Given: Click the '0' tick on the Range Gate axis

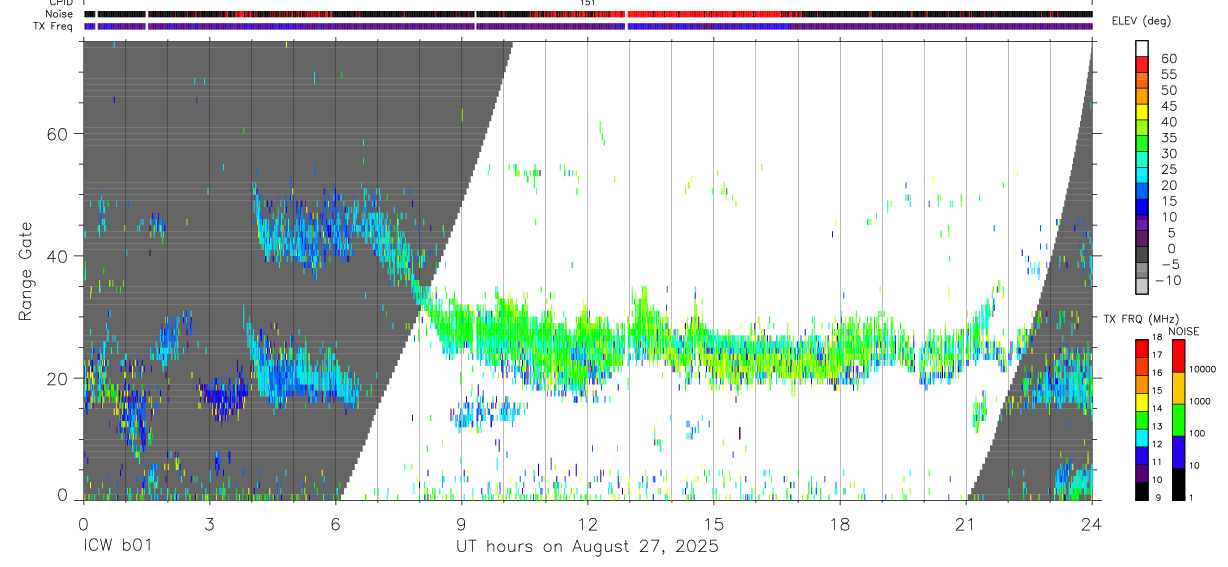Looking at the screenshot, I should 64,496.
